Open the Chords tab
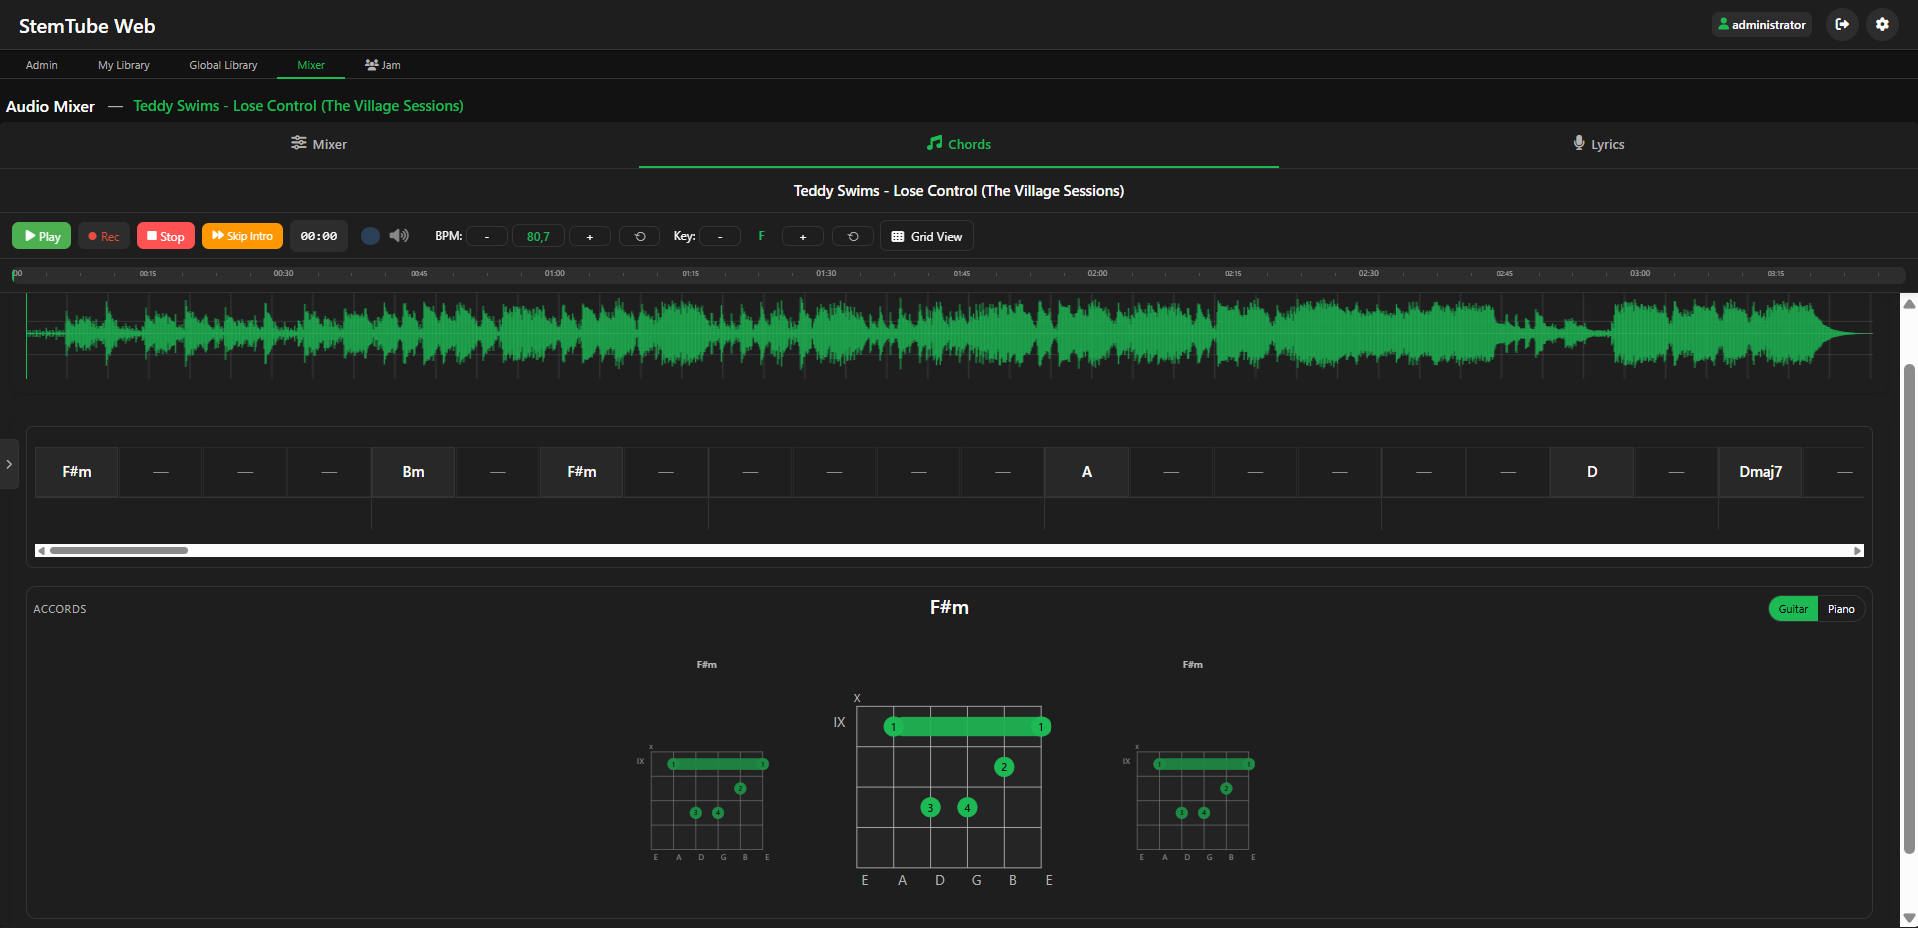 (959, 144)
